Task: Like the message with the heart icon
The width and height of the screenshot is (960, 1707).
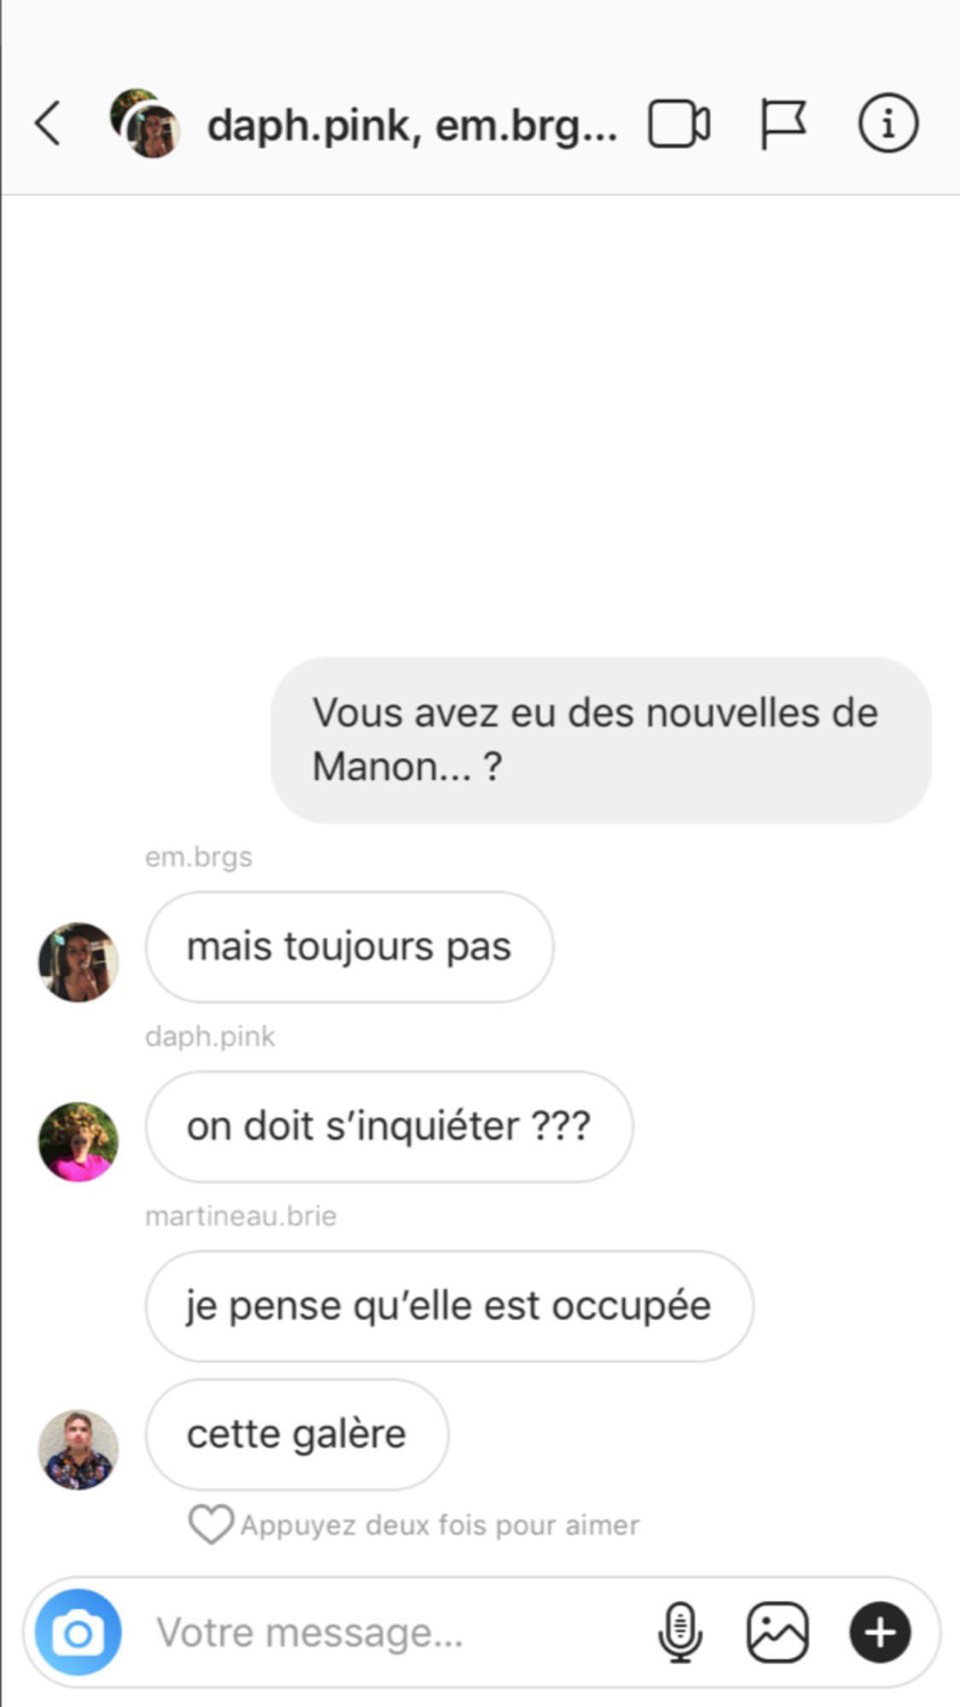Action: 211,1525
